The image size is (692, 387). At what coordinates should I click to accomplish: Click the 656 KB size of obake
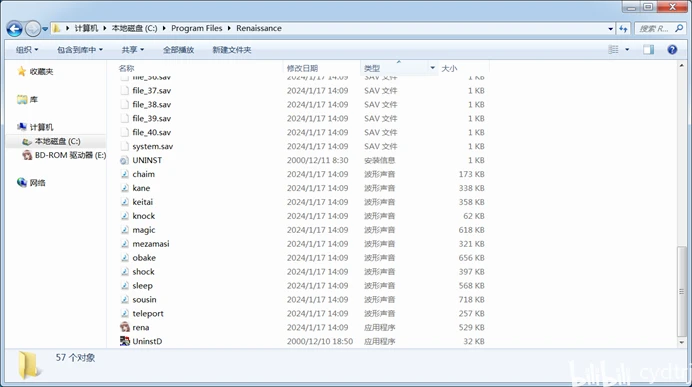click(x=471, y=258)
